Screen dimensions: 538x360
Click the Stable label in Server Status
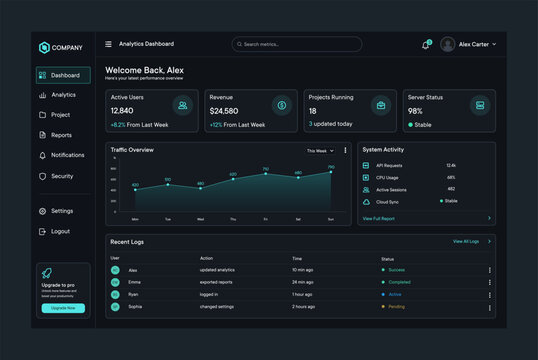(423, 125)
